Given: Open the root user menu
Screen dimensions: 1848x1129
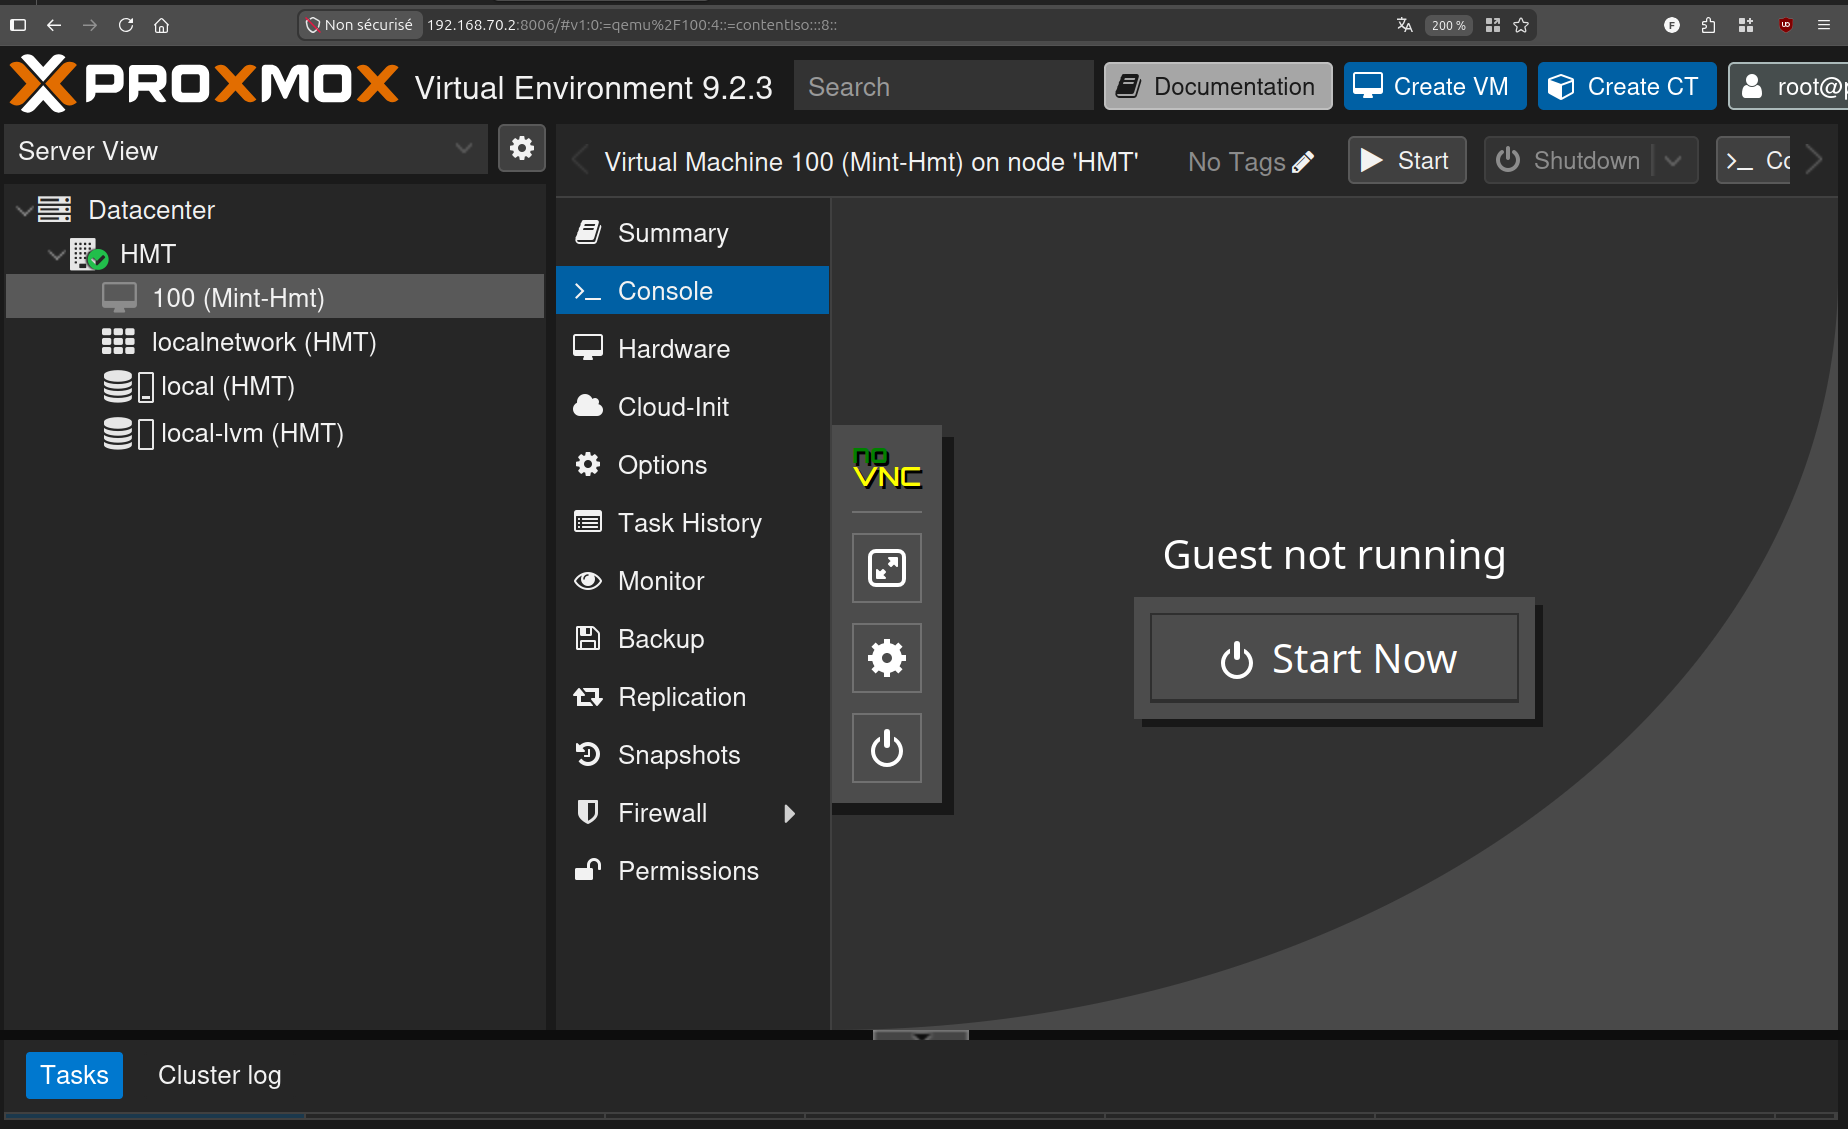Looking at the screenshot, I should 1790,86.
